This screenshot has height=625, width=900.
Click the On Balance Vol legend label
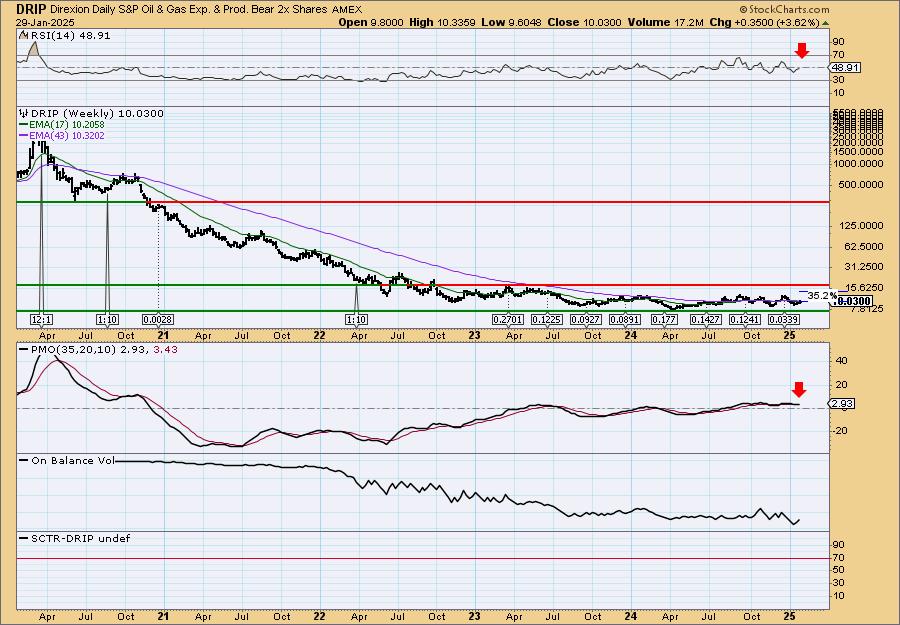72,460
